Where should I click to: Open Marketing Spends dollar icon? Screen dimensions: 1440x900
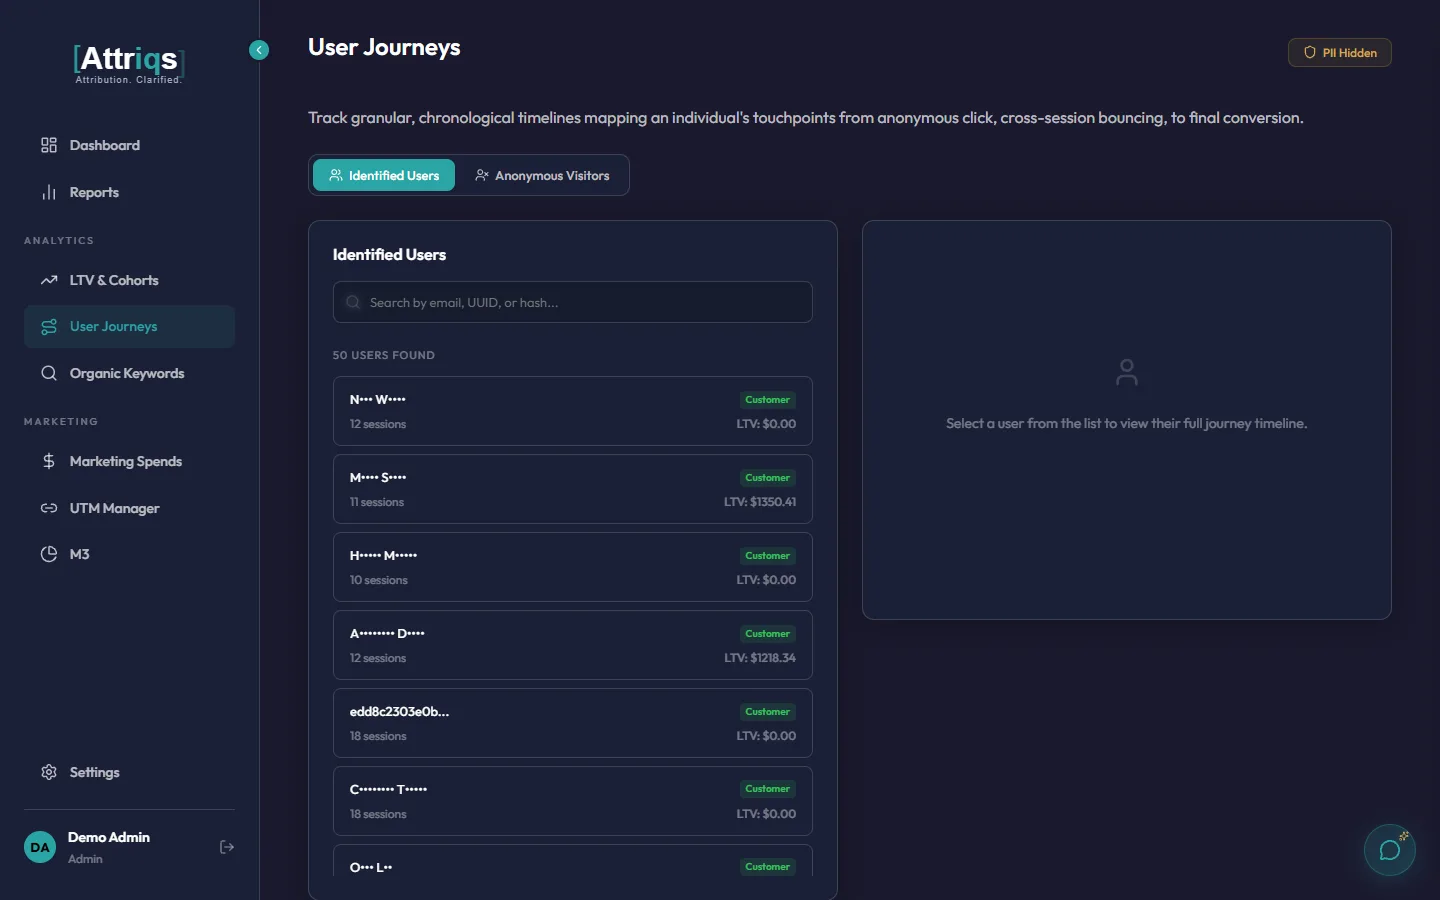[48, 461]
